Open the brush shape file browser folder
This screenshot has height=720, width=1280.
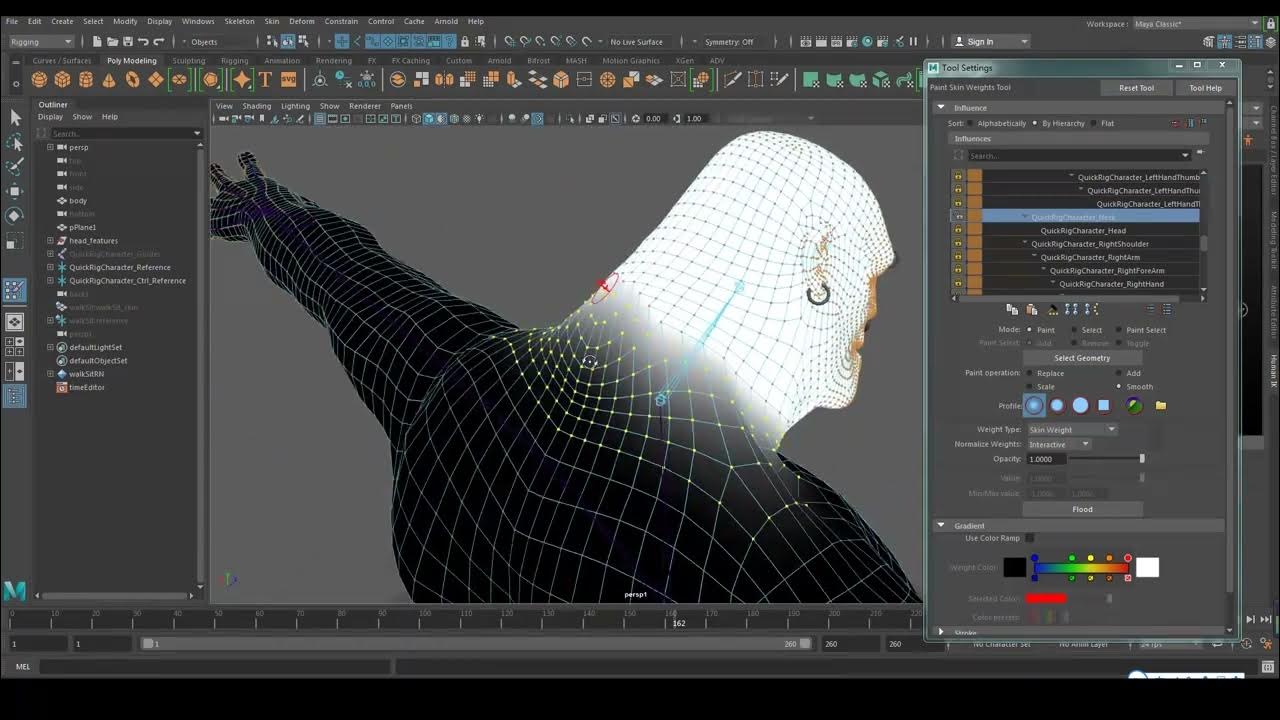pyautogui.click(x=1160, y=406)
